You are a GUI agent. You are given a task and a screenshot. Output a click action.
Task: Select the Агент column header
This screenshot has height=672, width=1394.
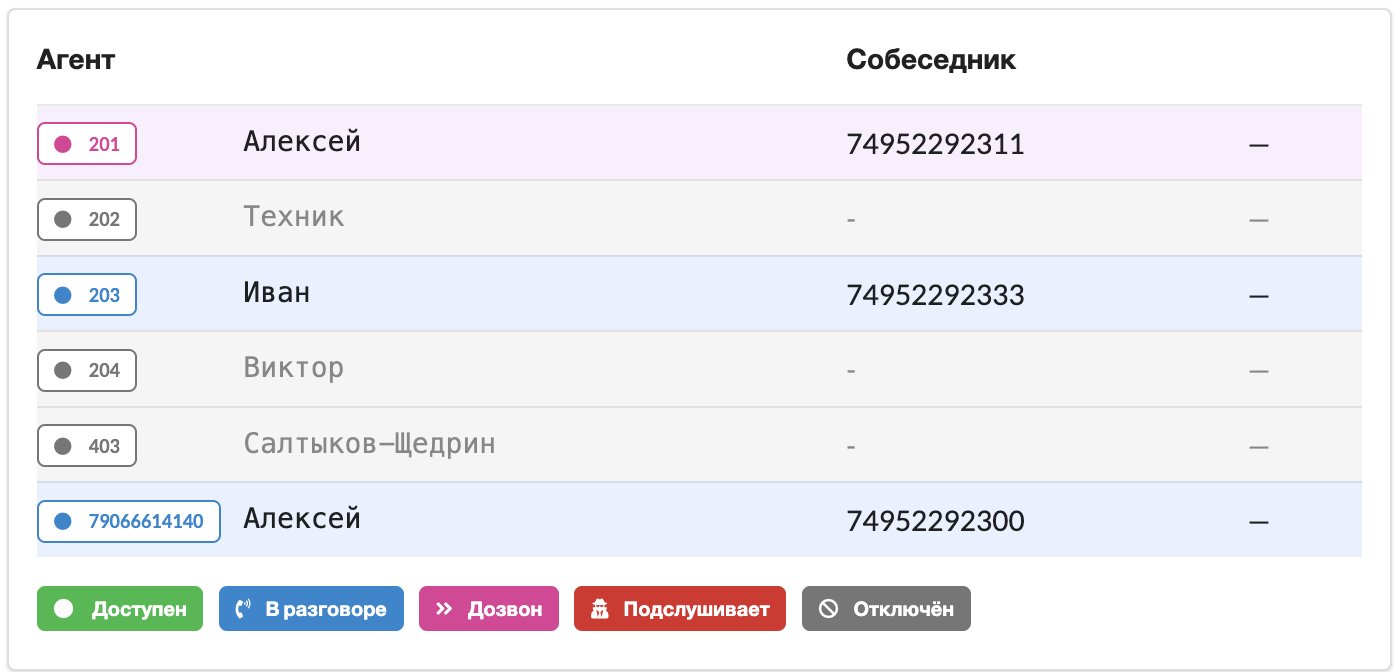(76, 60)
